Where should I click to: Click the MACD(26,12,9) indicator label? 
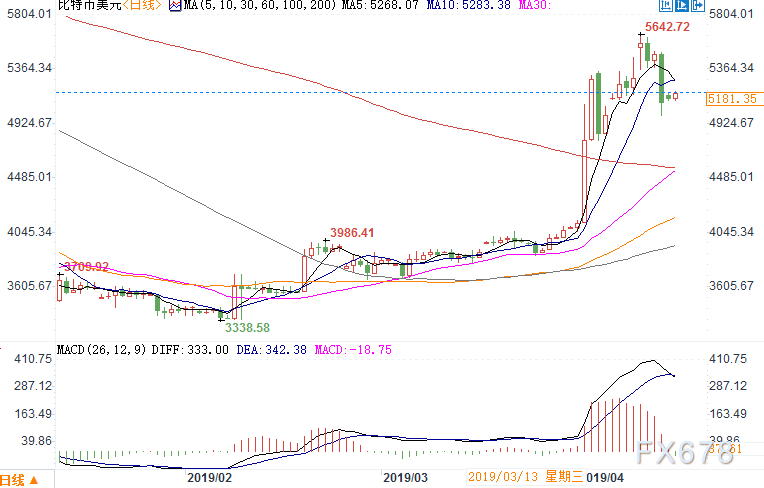click(102, 350)
